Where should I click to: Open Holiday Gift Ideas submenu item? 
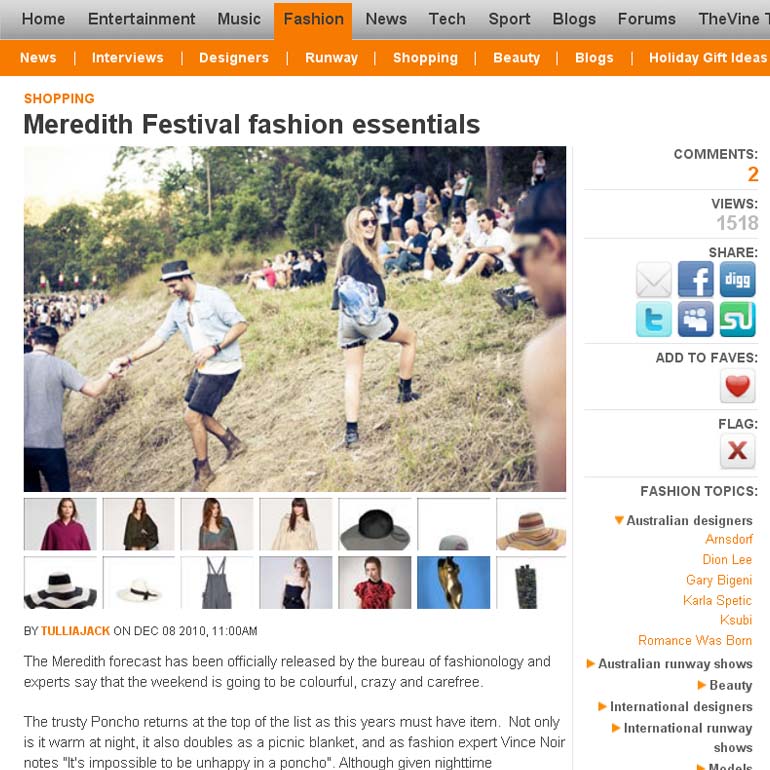[x=708, y=57]
